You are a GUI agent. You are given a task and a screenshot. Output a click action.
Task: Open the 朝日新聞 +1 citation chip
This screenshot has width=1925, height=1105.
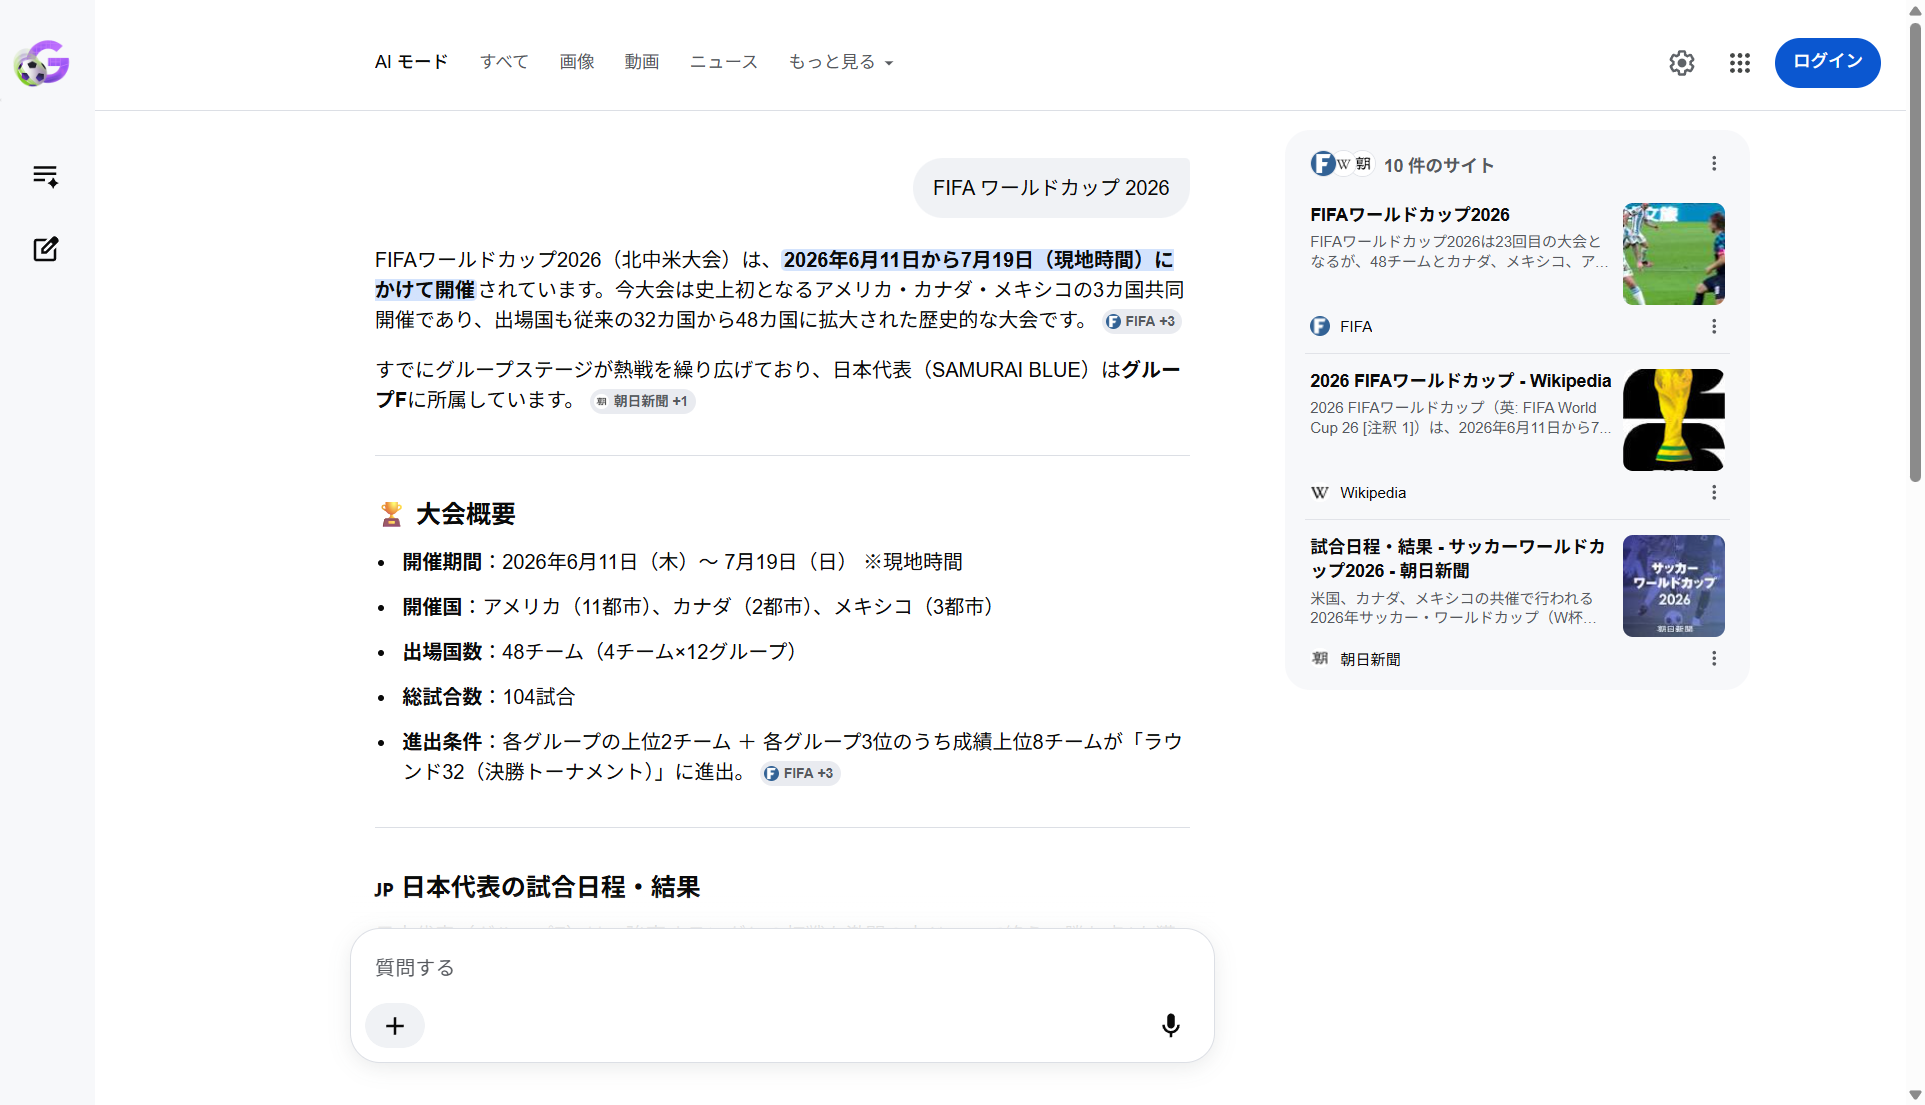[642, 401]
